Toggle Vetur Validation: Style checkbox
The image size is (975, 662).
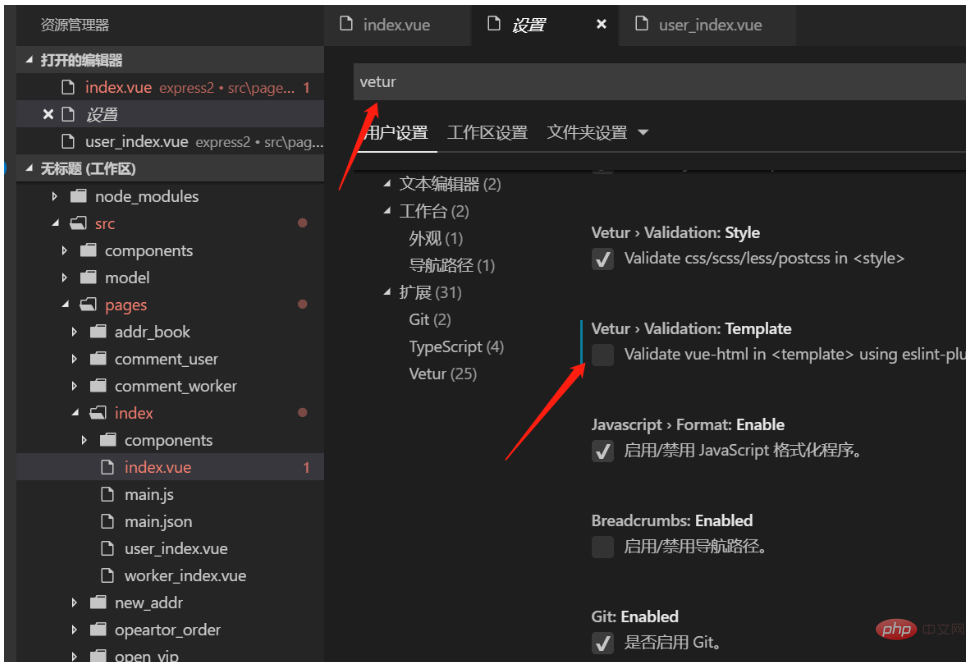coord(603,259)
